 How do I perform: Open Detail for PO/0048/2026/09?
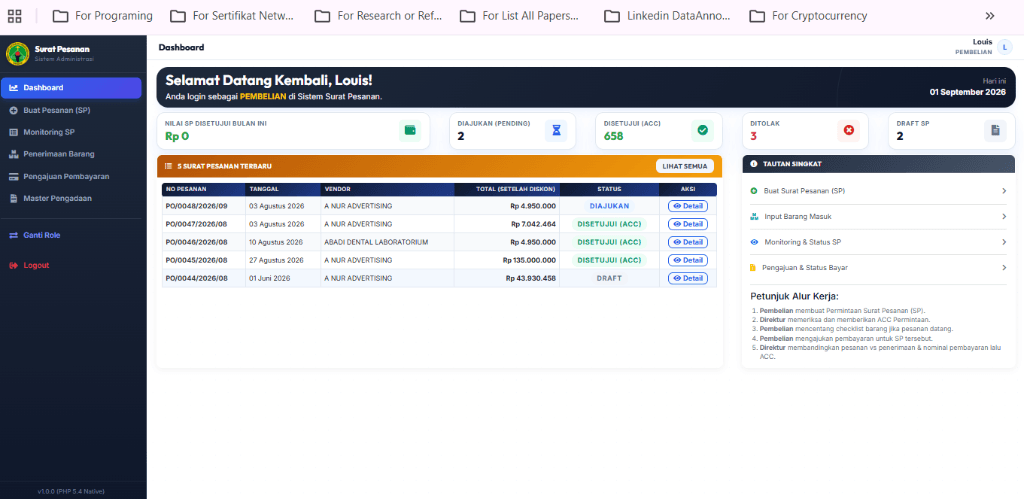click(688, 206)
